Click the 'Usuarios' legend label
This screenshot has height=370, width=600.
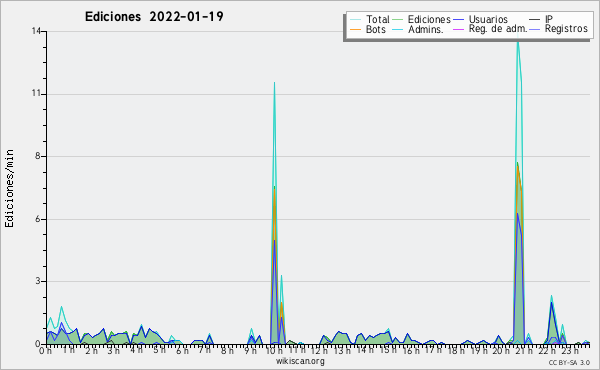pos(488,19)
